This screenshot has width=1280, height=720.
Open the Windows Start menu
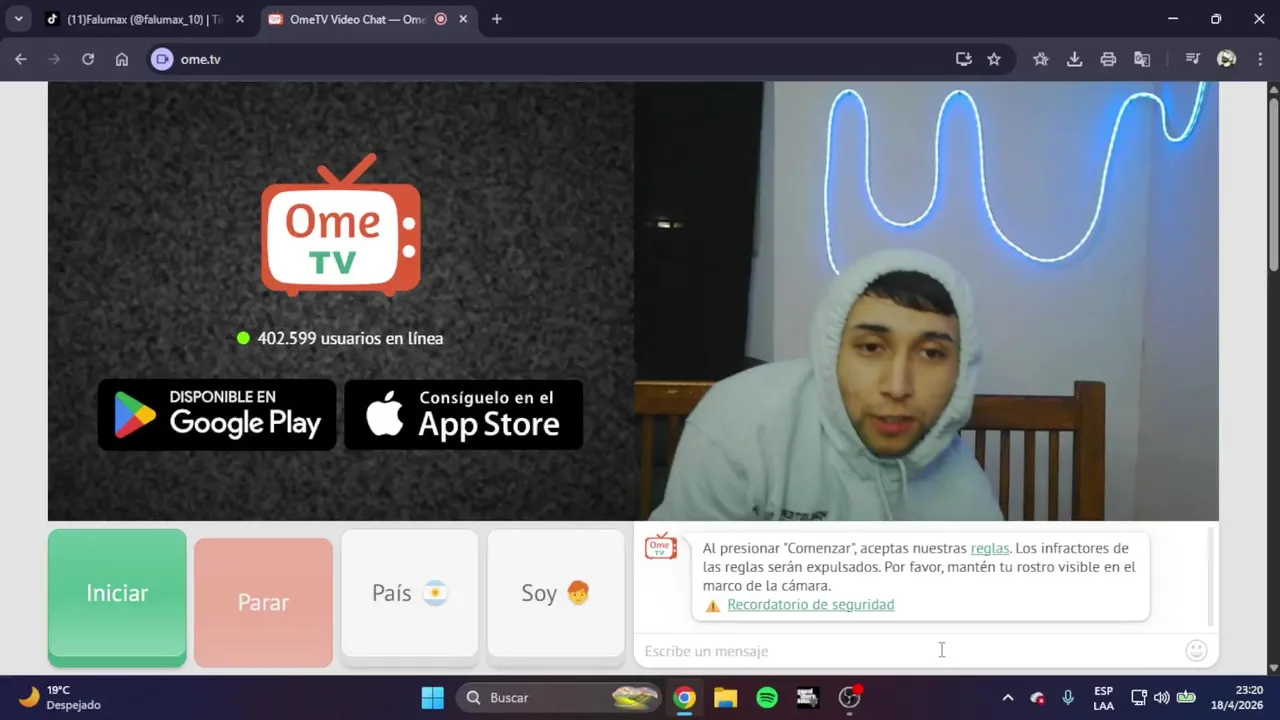coord(433,697)
